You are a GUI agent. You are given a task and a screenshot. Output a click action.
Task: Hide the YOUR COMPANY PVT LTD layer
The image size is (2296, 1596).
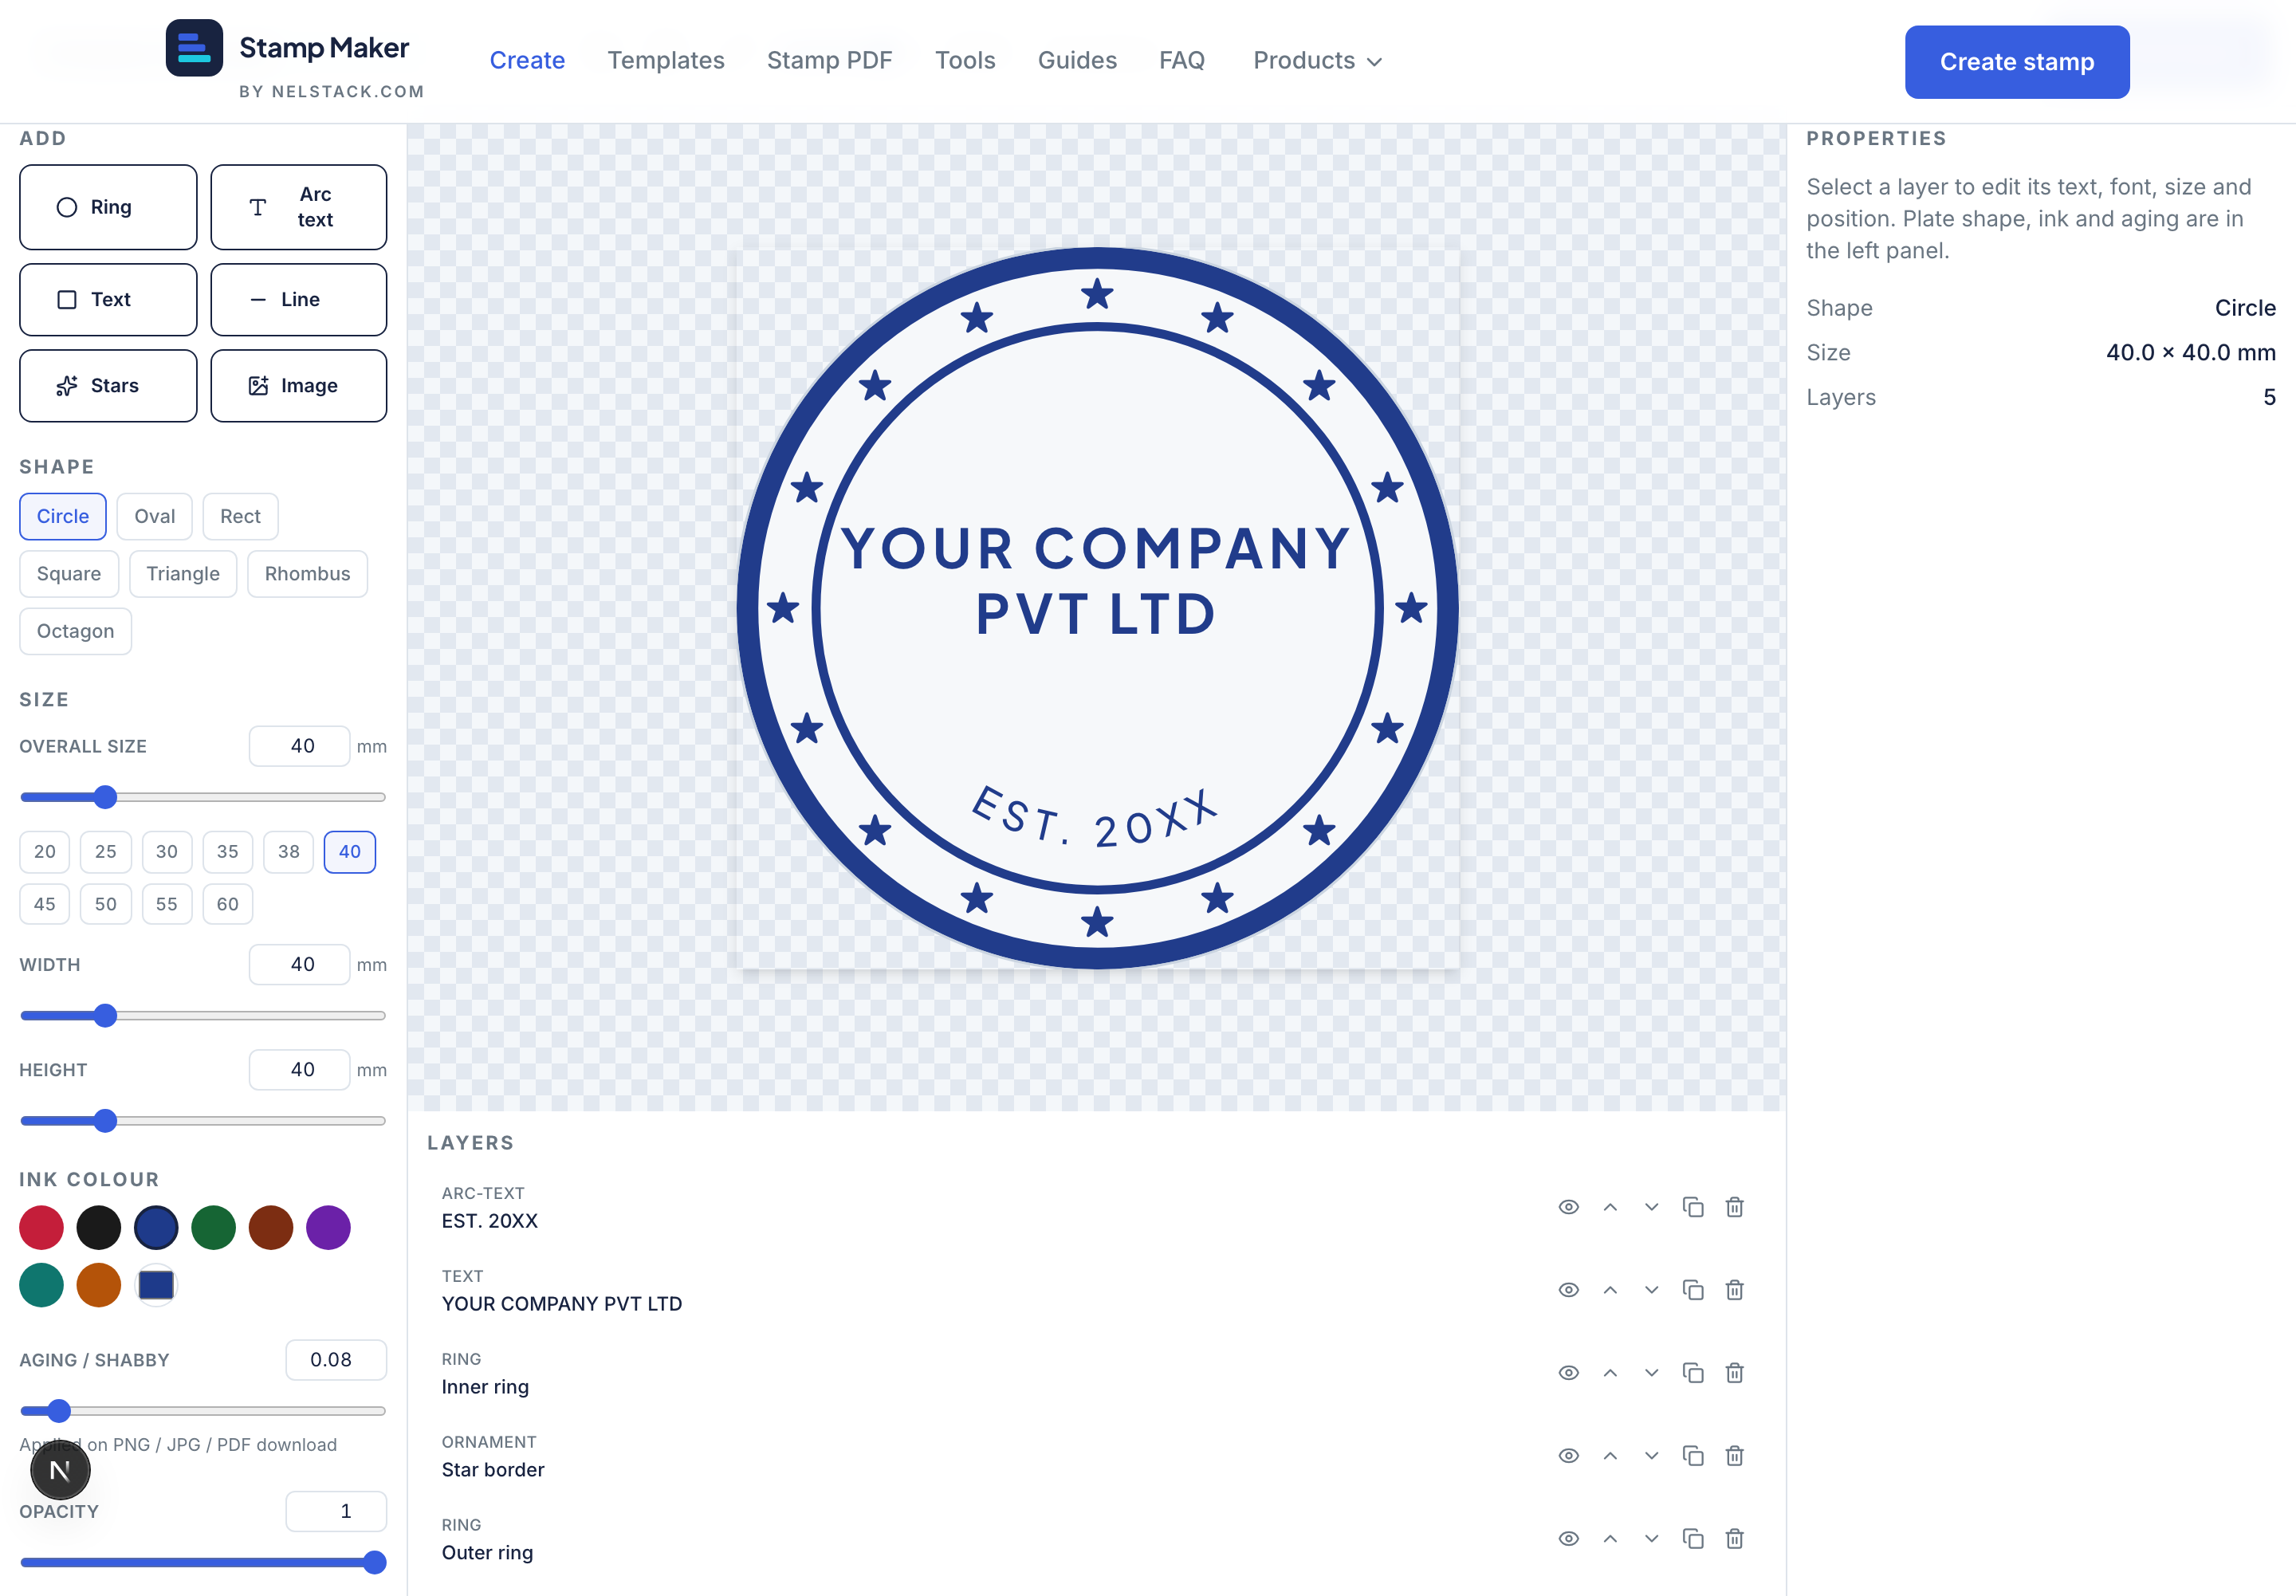click(x=1568, y=1290)
